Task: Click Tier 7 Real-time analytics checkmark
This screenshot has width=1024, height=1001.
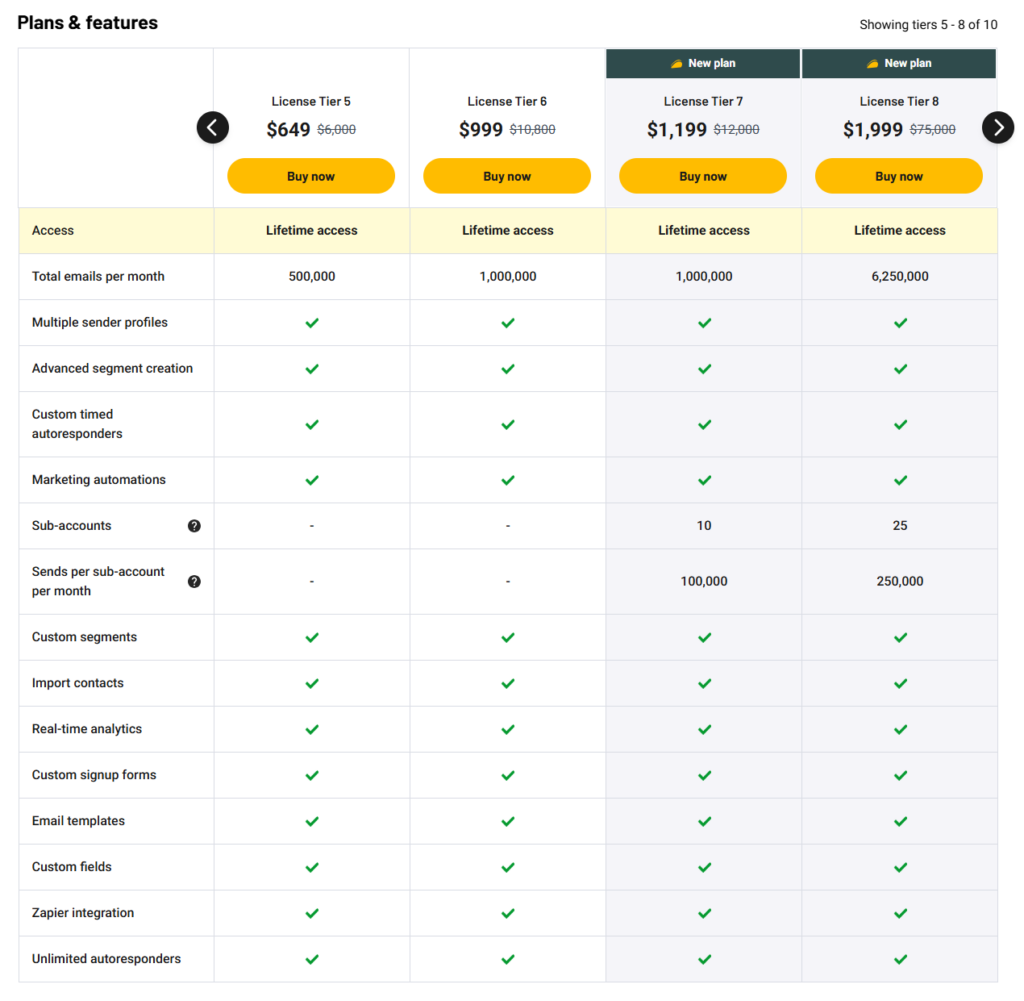Action: [x=705, y=729]
